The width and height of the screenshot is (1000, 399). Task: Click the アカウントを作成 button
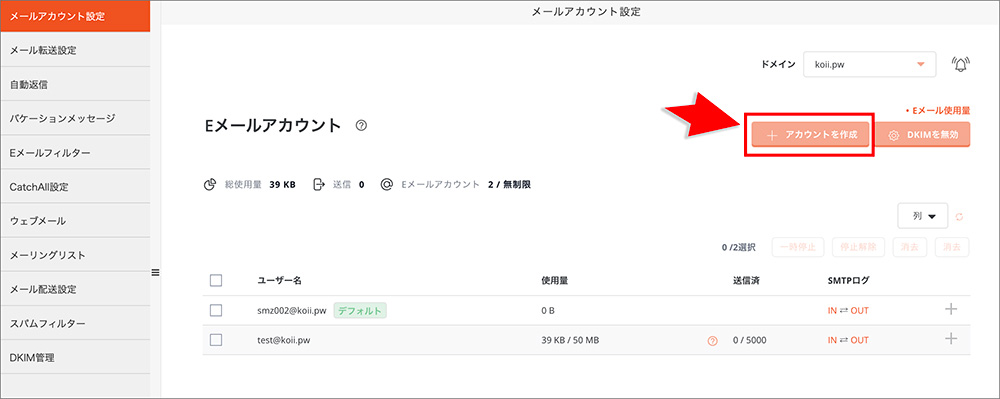[x=810, y=135]
